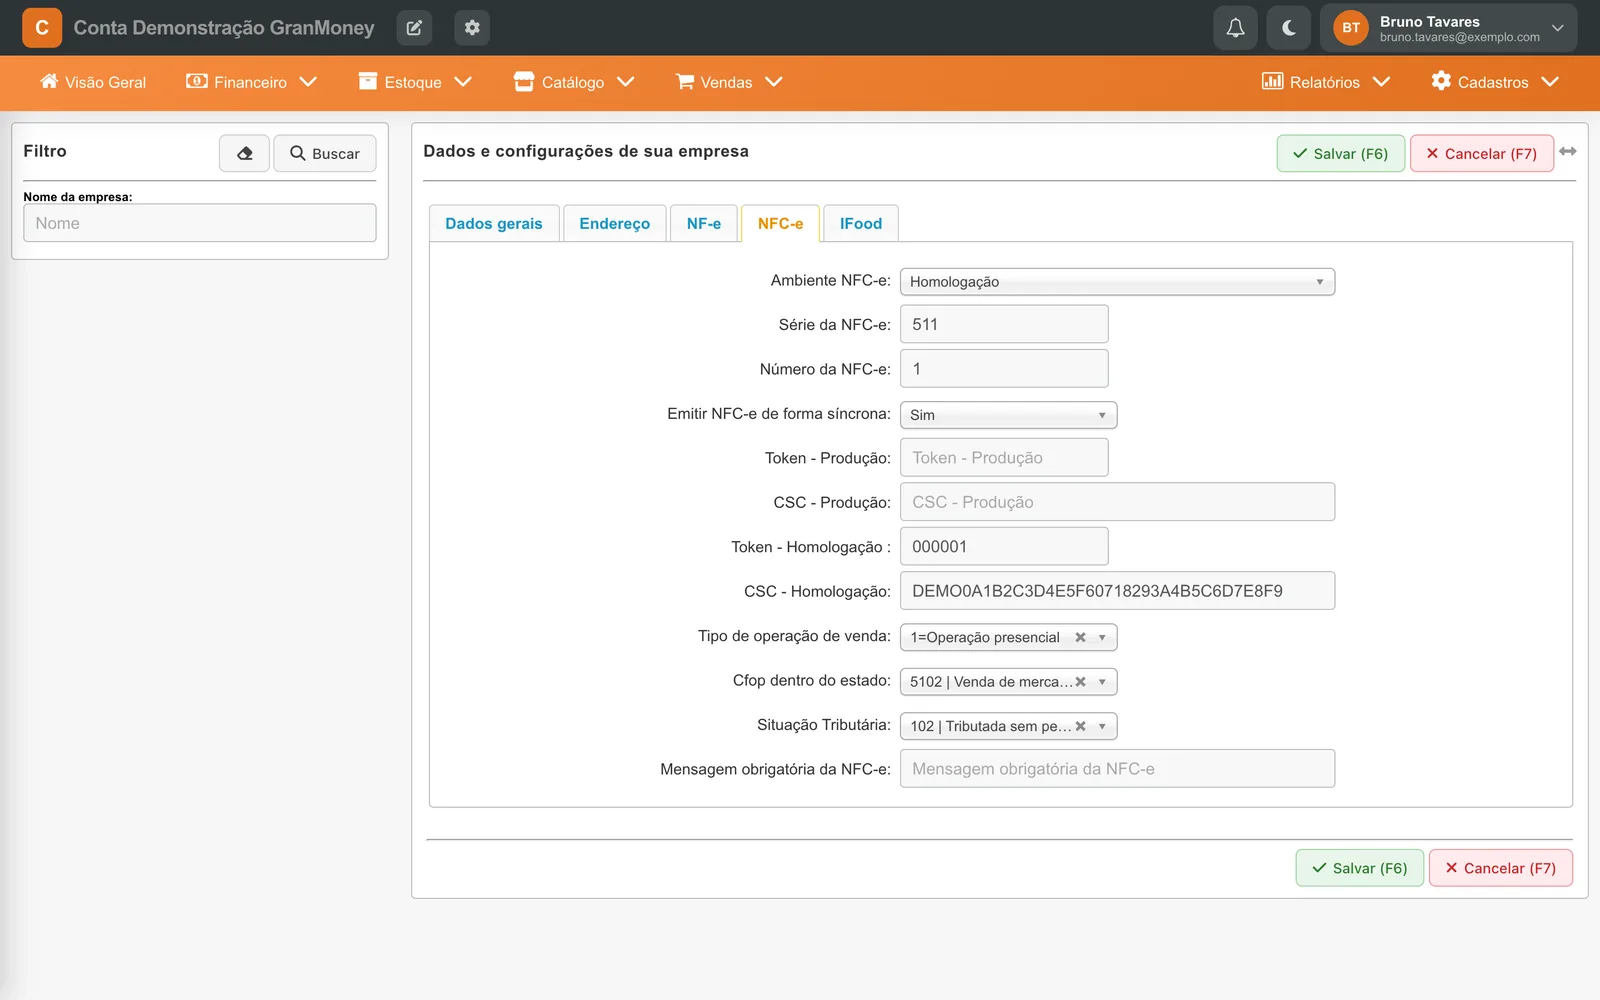The width and height of the screenshot is (1600, 1000).
Task: Click the CSC - Produção field
Action: 1117,502
